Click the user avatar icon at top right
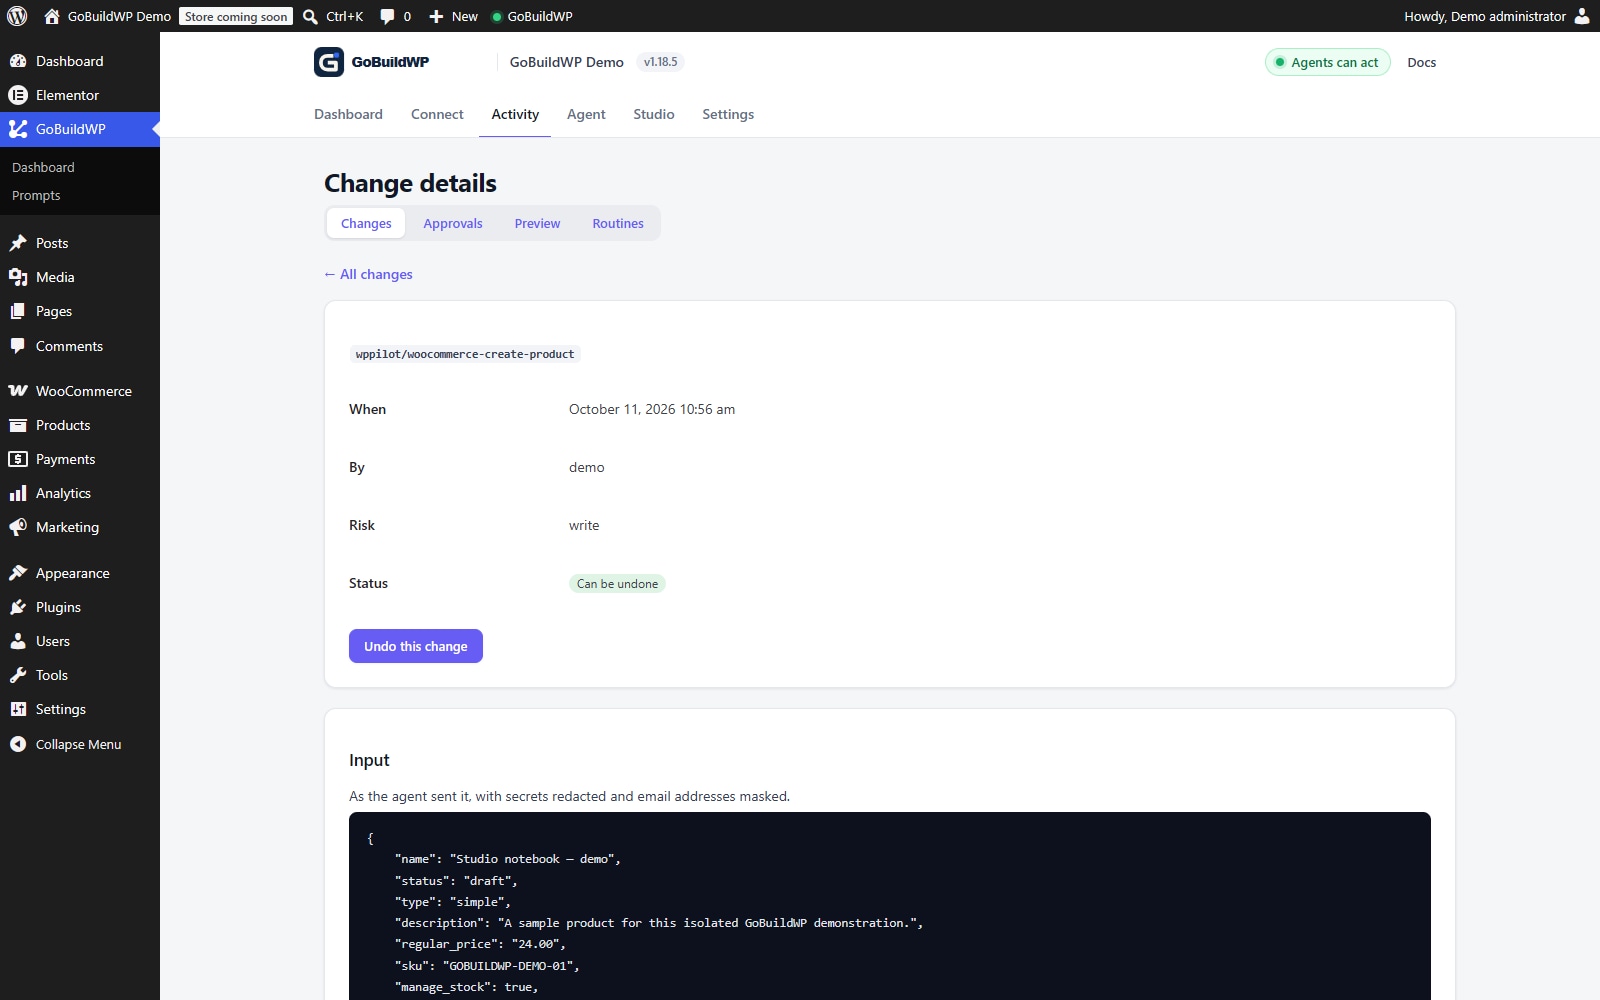This screenshot has width=1600, height=1000. coord(1582,16)
